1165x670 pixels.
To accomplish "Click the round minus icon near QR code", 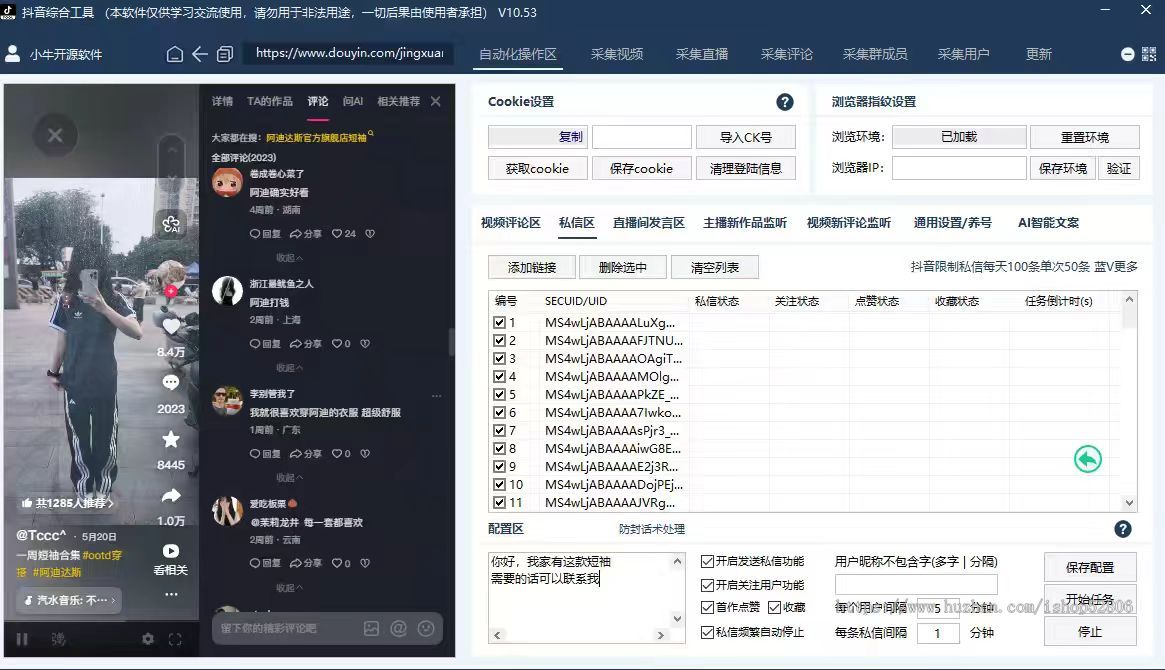I will 1127,54.
